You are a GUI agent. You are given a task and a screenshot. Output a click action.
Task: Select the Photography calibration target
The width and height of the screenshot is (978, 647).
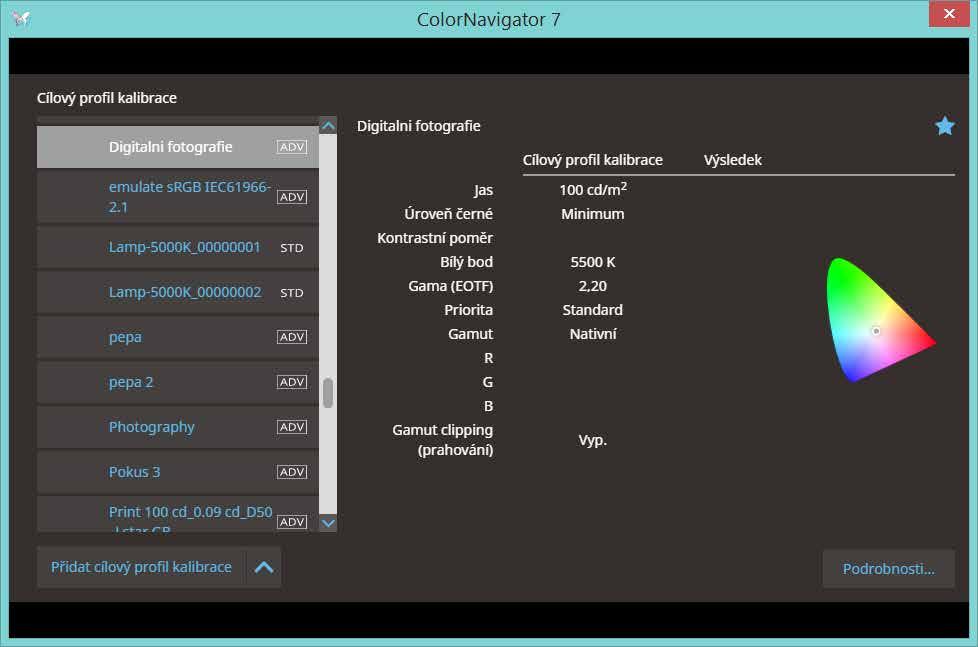click(x=178, y=427)
